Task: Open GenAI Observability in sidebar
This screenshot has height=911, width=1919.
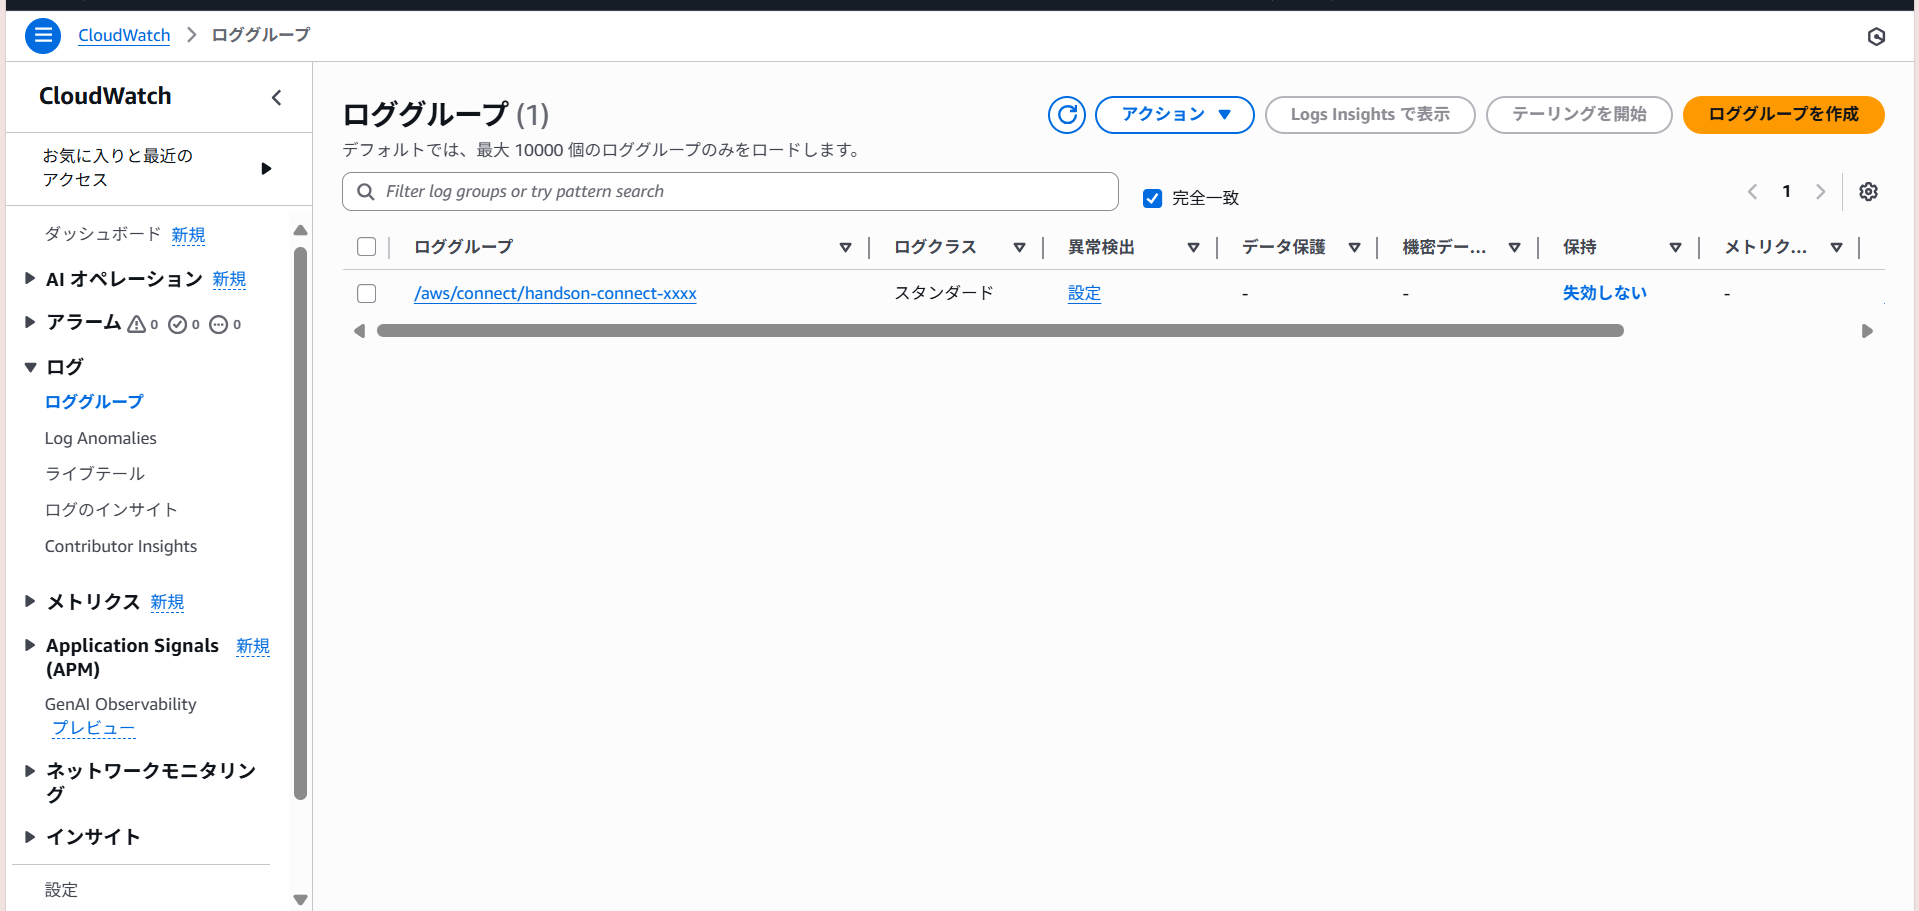Action: (121, 704)
